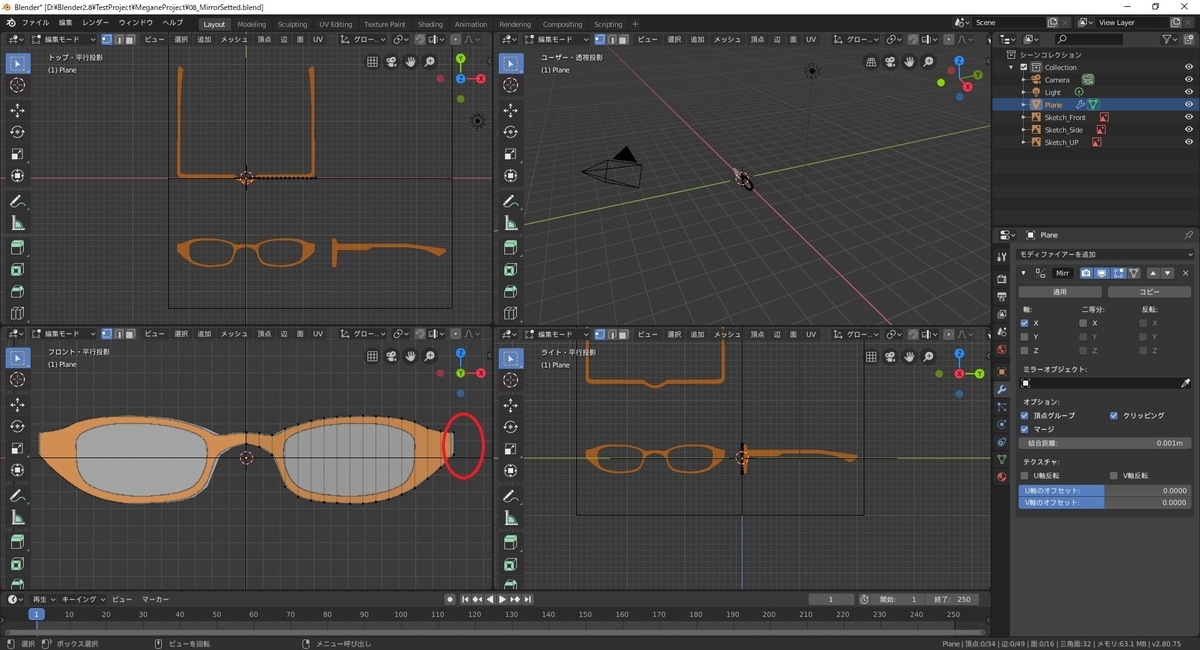The image size is (1200, 650).
Task: Expand the Plane object in the outliner
Action: pos(1024,105)
